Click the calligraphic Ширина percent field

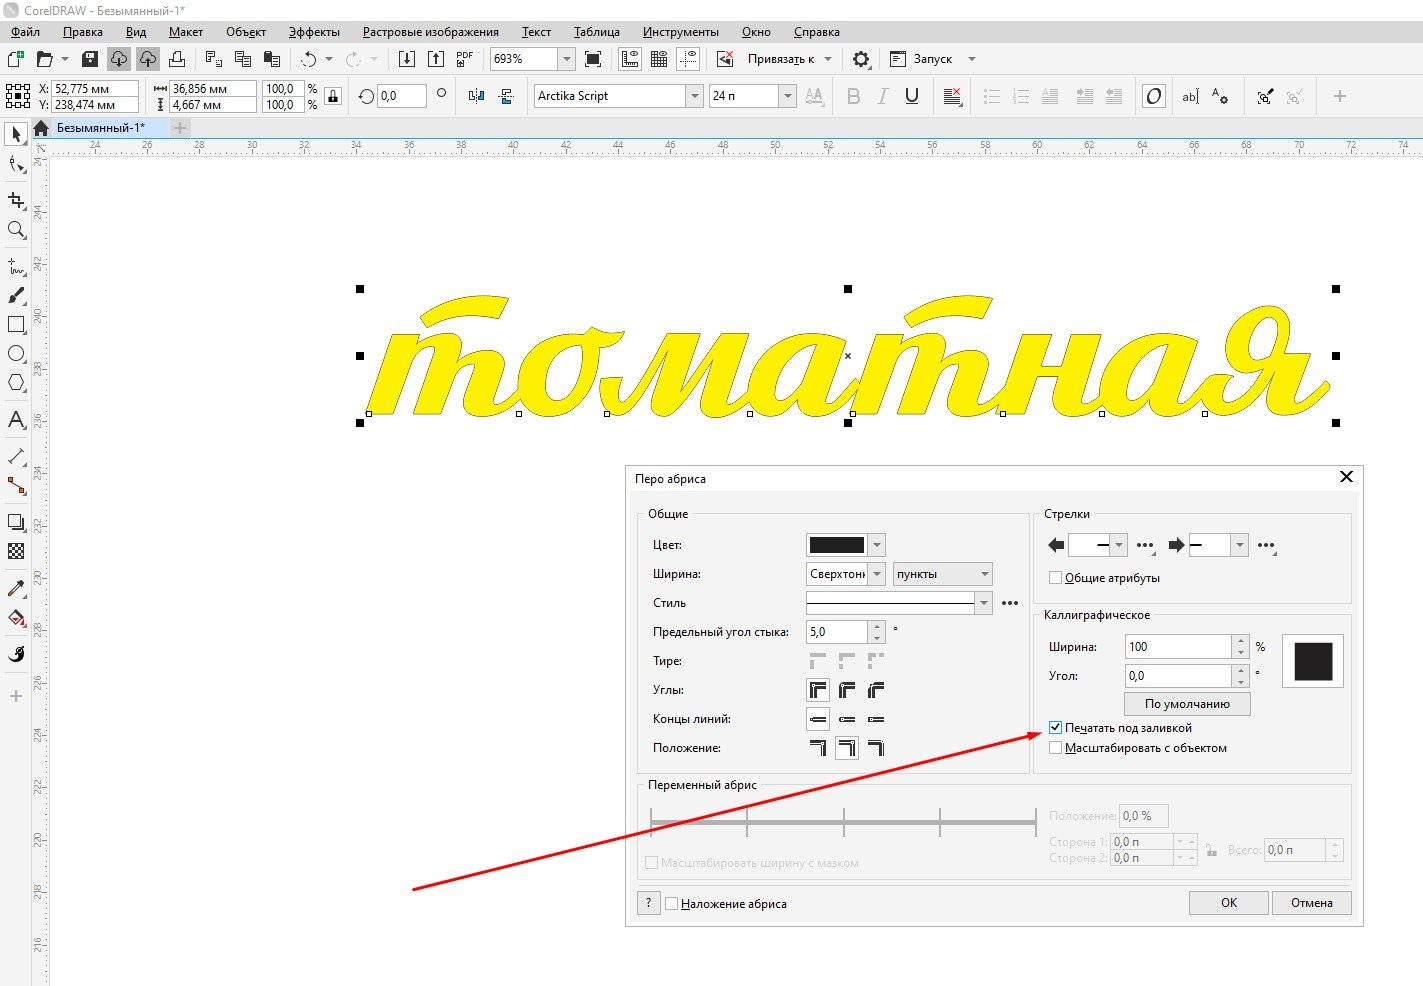coord(1178,647)
